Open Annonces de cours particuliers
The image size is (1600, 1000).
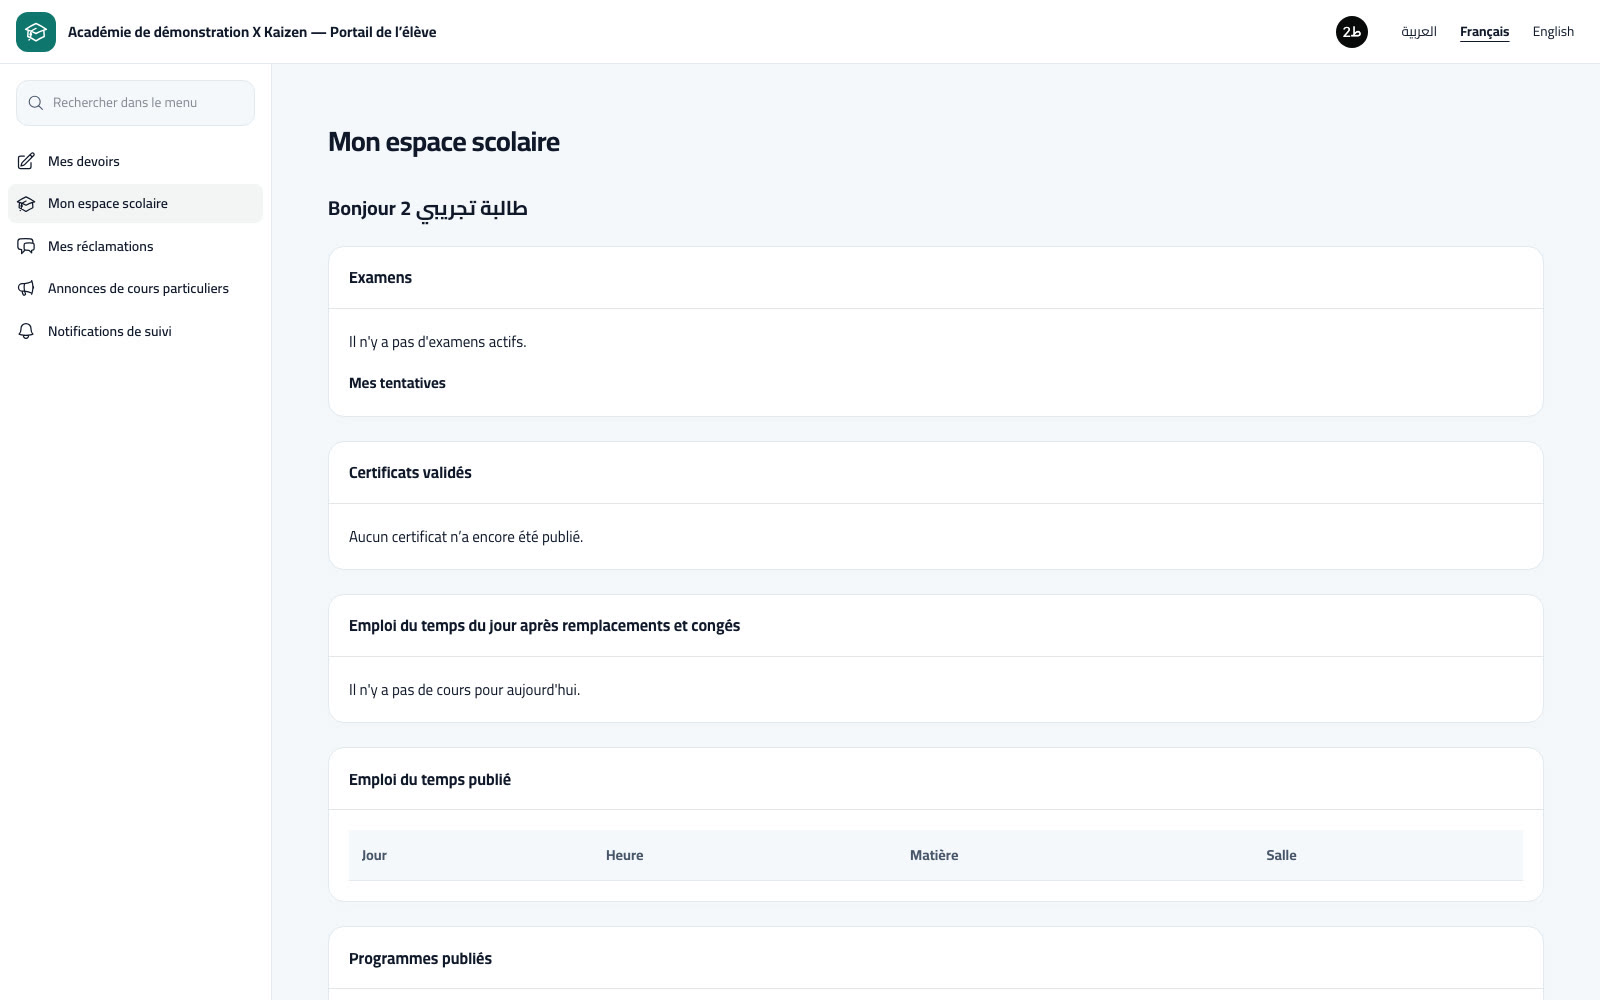click(x=135, y=289)
